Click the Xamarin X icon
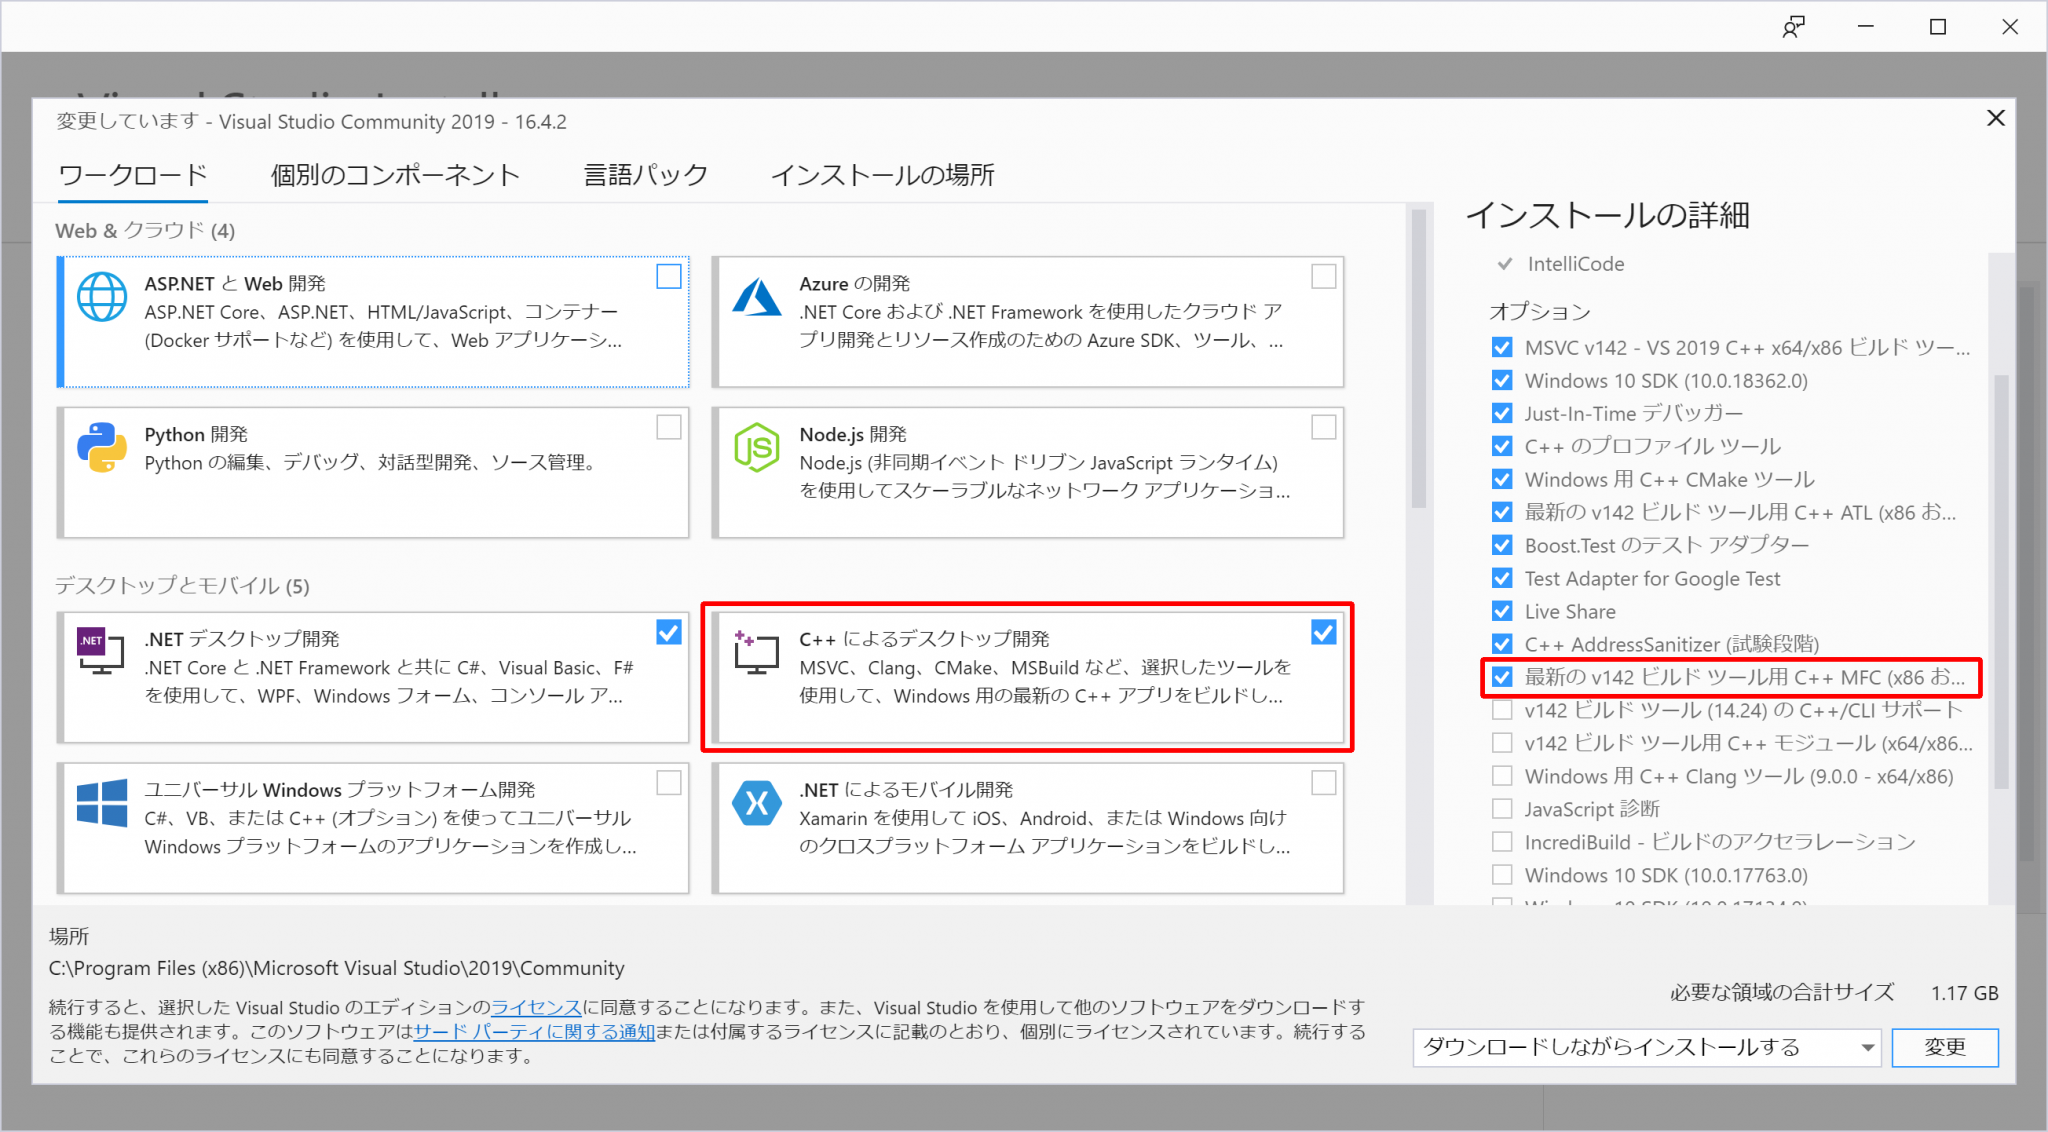The height and width of the screenshot is (1132, 2048). pos(757,803)
